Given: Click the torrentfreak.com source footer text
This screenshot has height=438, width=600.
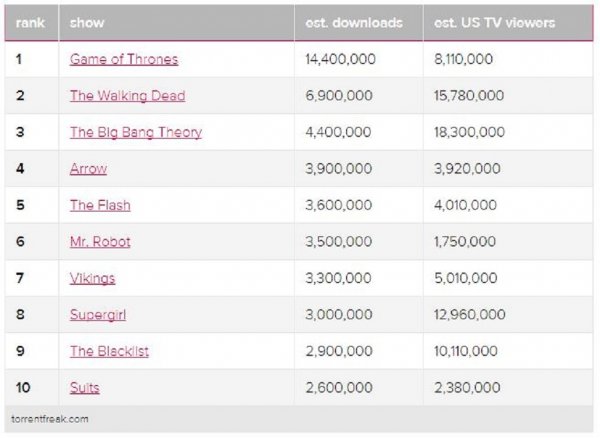Looking at the screenshot, I should (53, 419).
